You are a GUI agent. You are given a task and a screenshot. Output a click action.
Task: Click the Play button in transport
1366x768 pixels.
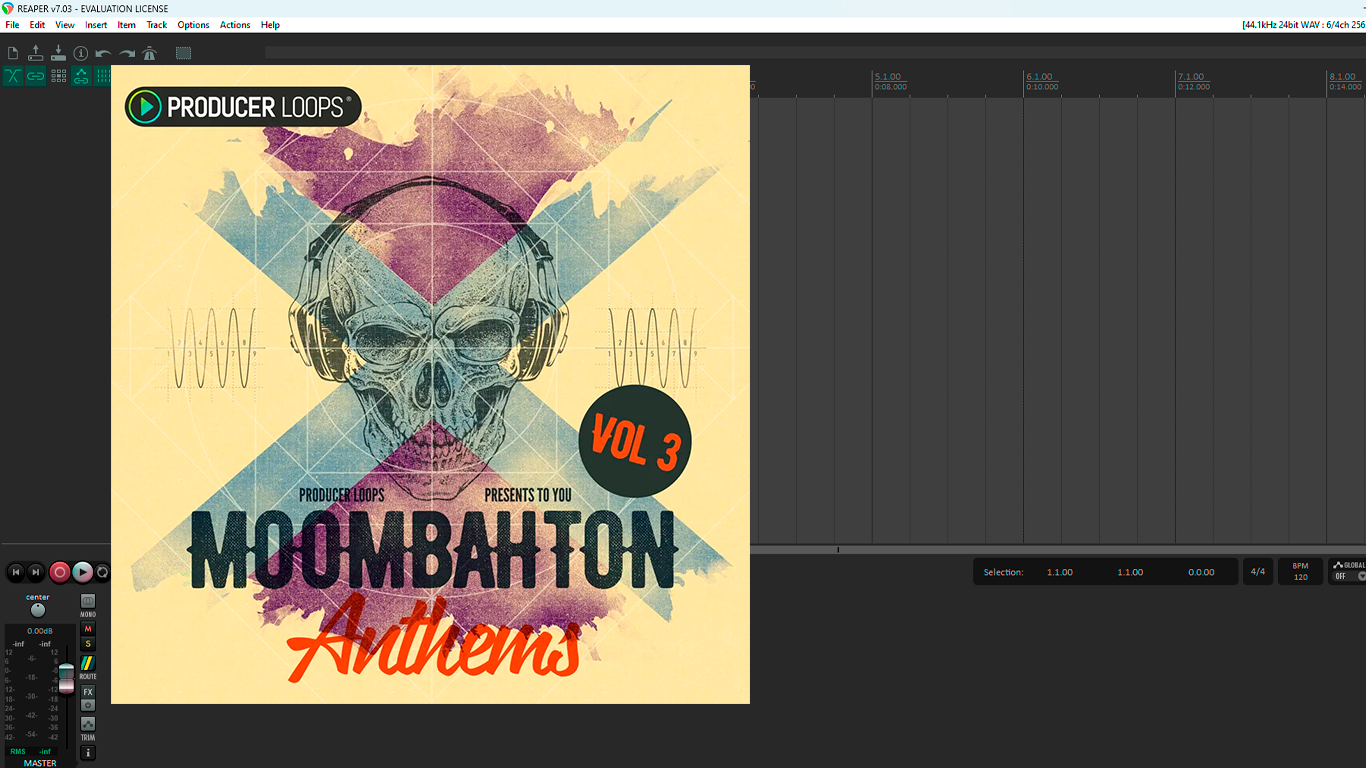(83, 572)
